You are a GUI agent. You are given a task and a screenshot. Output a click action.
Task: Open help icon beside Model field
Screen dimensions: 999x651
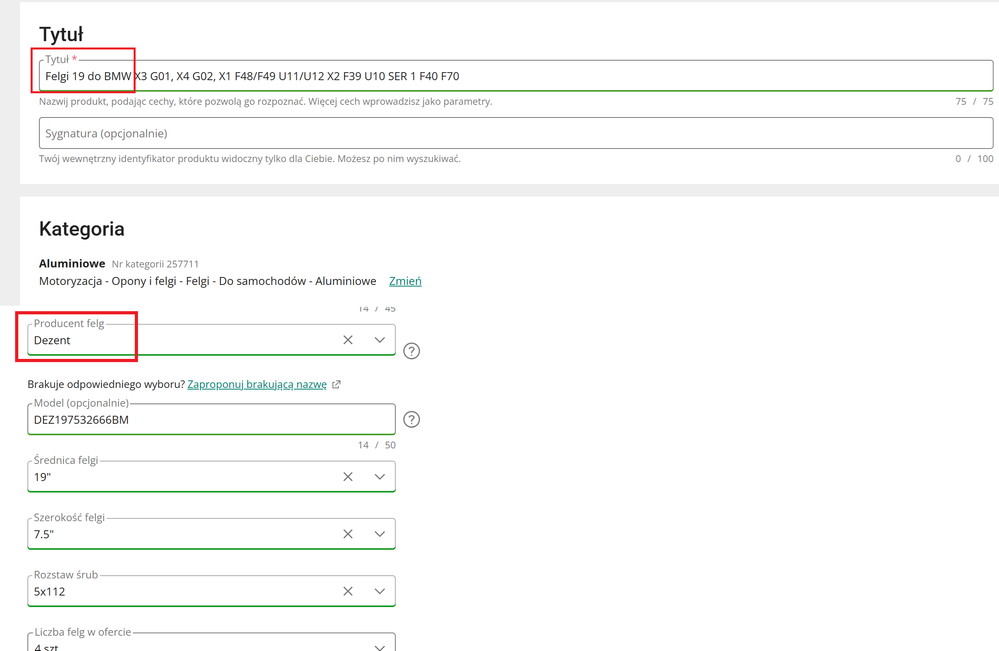coord(411,420)
